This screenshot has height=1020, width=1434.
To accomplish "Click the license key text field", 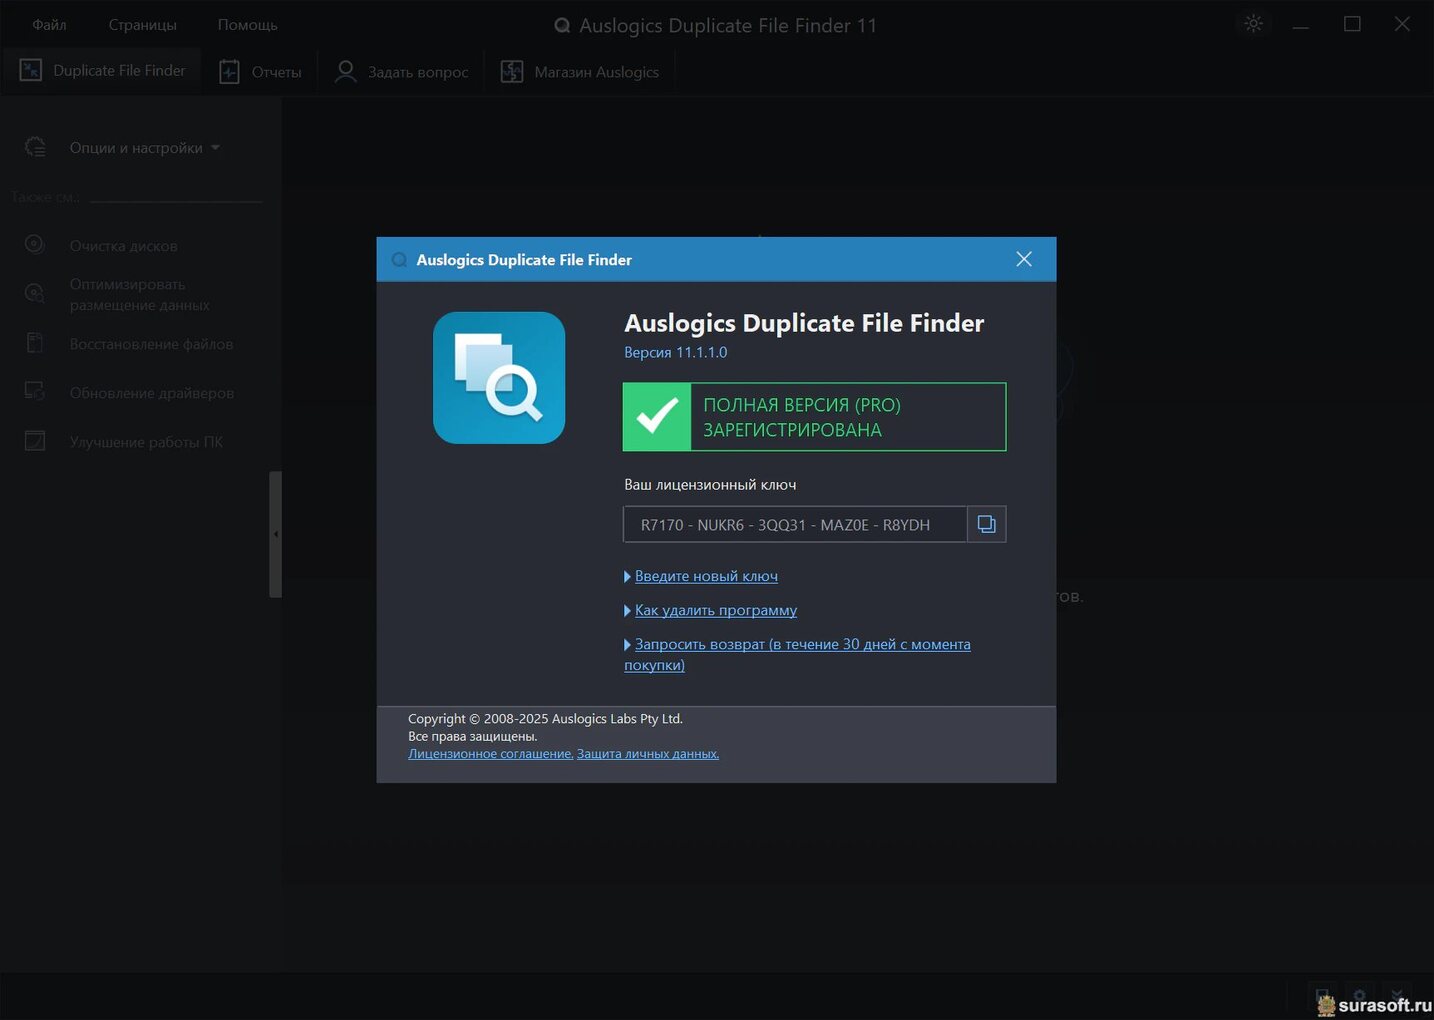I will tap(794, 524).
